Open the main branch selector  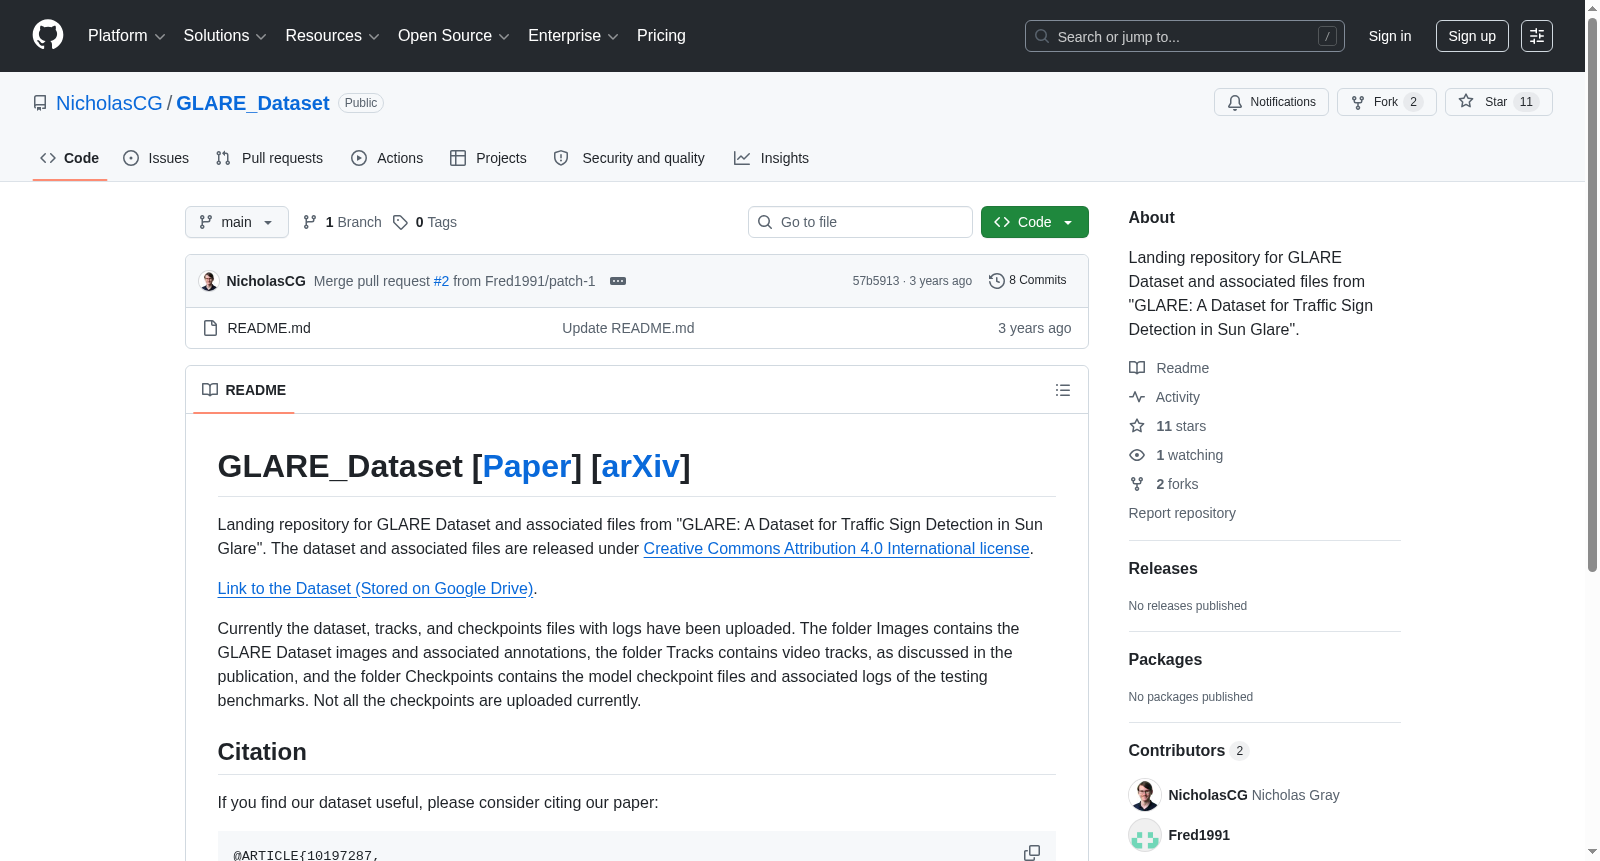click(237, 222)
